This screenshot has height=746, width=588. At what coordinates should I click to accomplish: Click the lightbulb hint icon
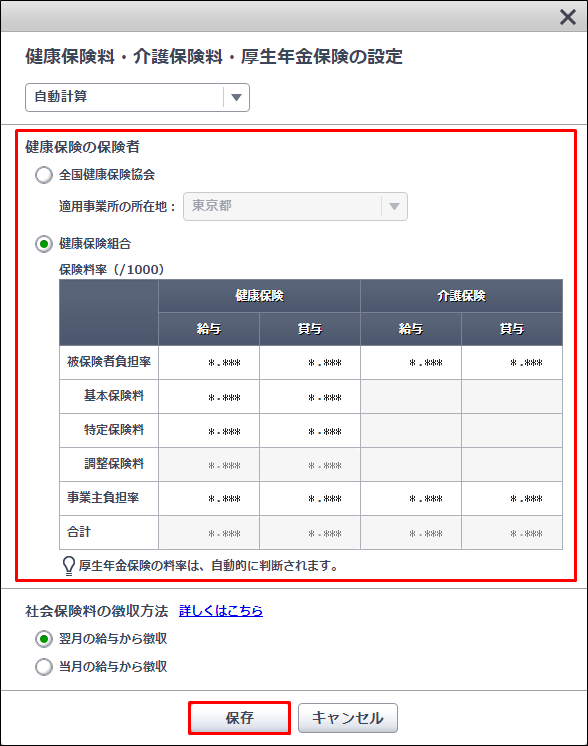(69, 566)
